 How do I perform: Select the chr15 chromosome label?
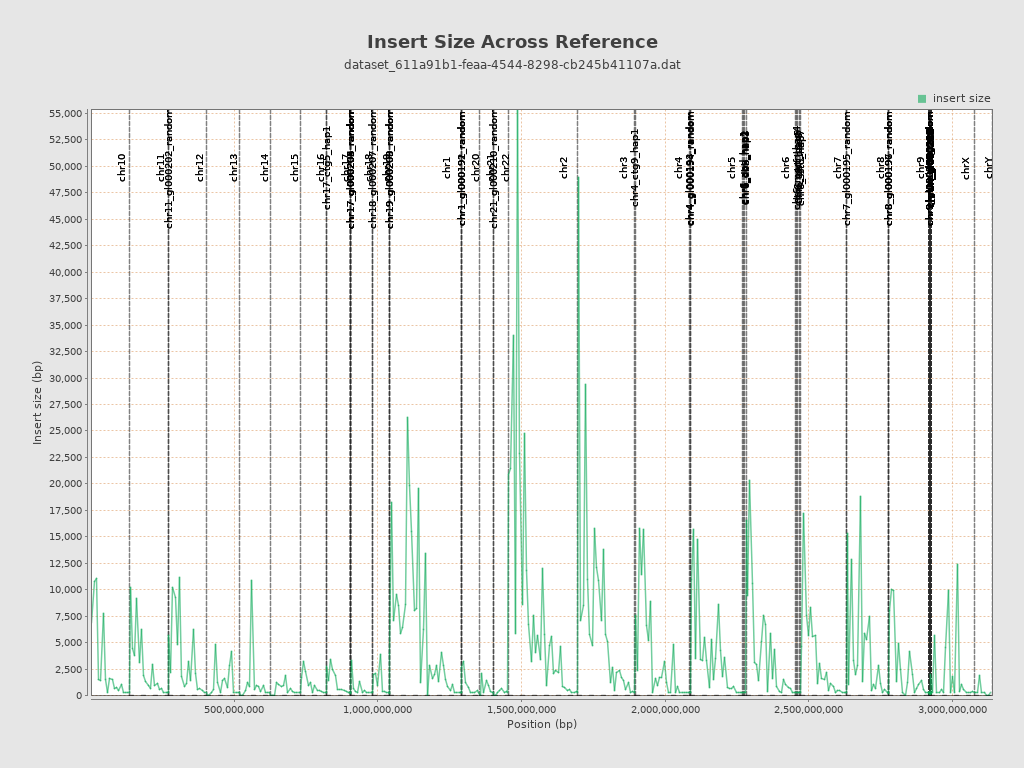(295, 167)
